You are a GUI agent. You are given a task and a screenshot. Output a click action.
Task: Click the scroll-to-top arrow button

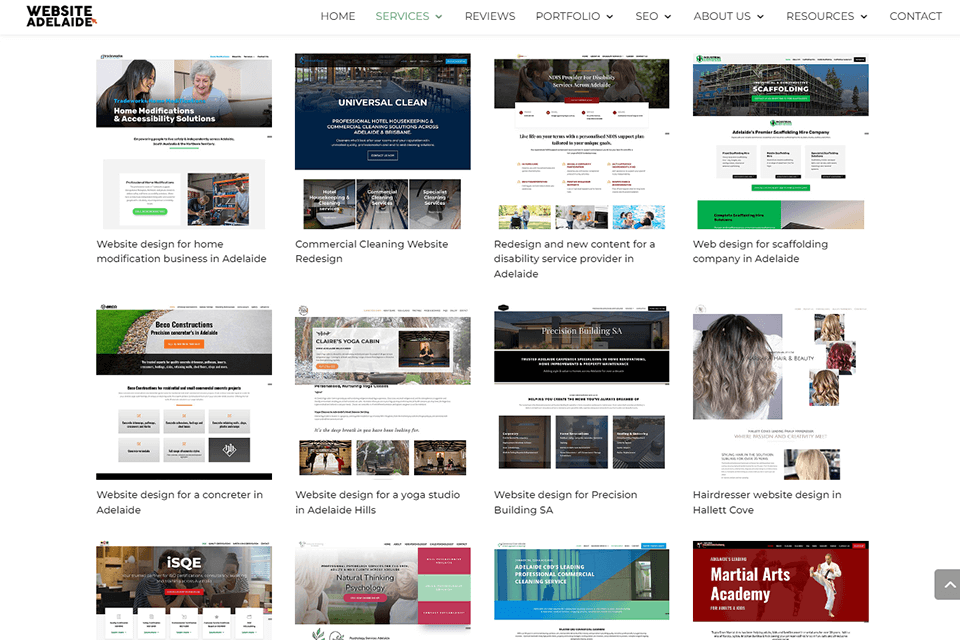[948, 584]
